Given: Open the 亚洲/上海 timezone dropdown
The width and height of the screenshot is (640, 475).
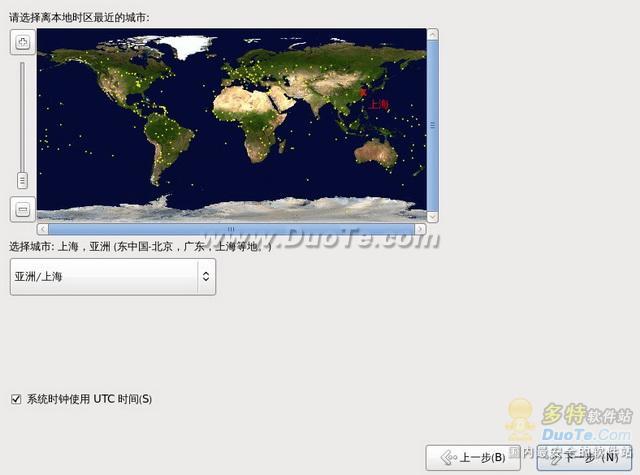Looking at the screenshot, I should point(113,277).
